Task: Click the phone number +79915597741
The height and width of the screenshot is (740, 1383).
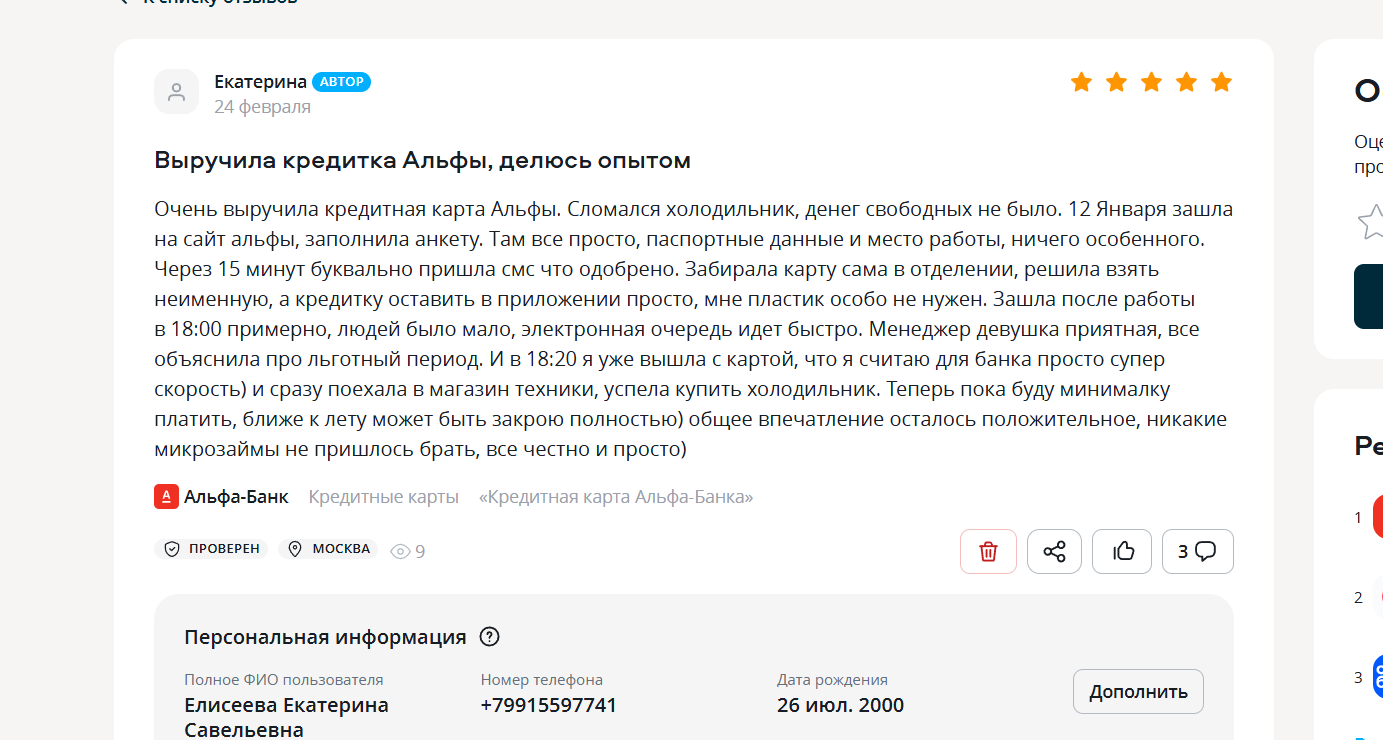Action: point(549,705)
